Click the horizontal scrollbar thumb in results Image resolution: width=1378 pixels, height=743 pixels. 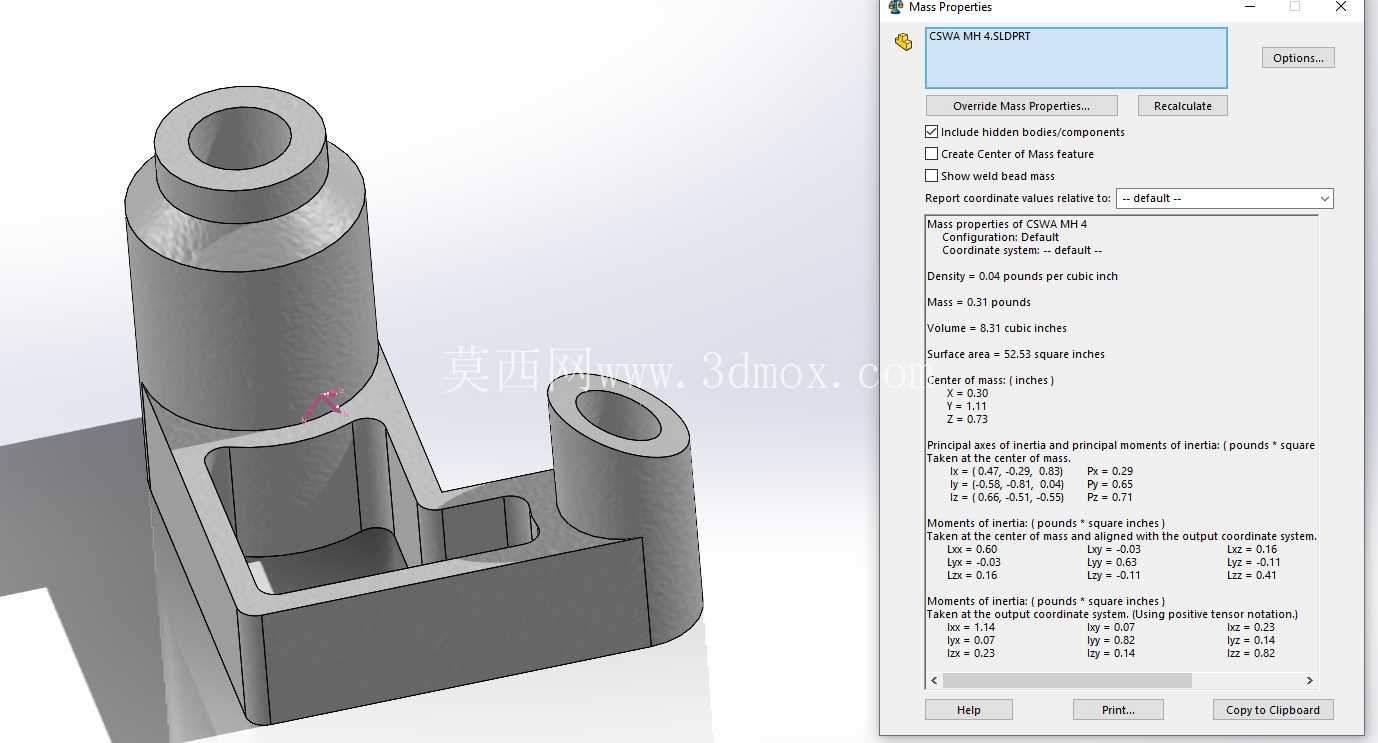[x=1067, y=680]
